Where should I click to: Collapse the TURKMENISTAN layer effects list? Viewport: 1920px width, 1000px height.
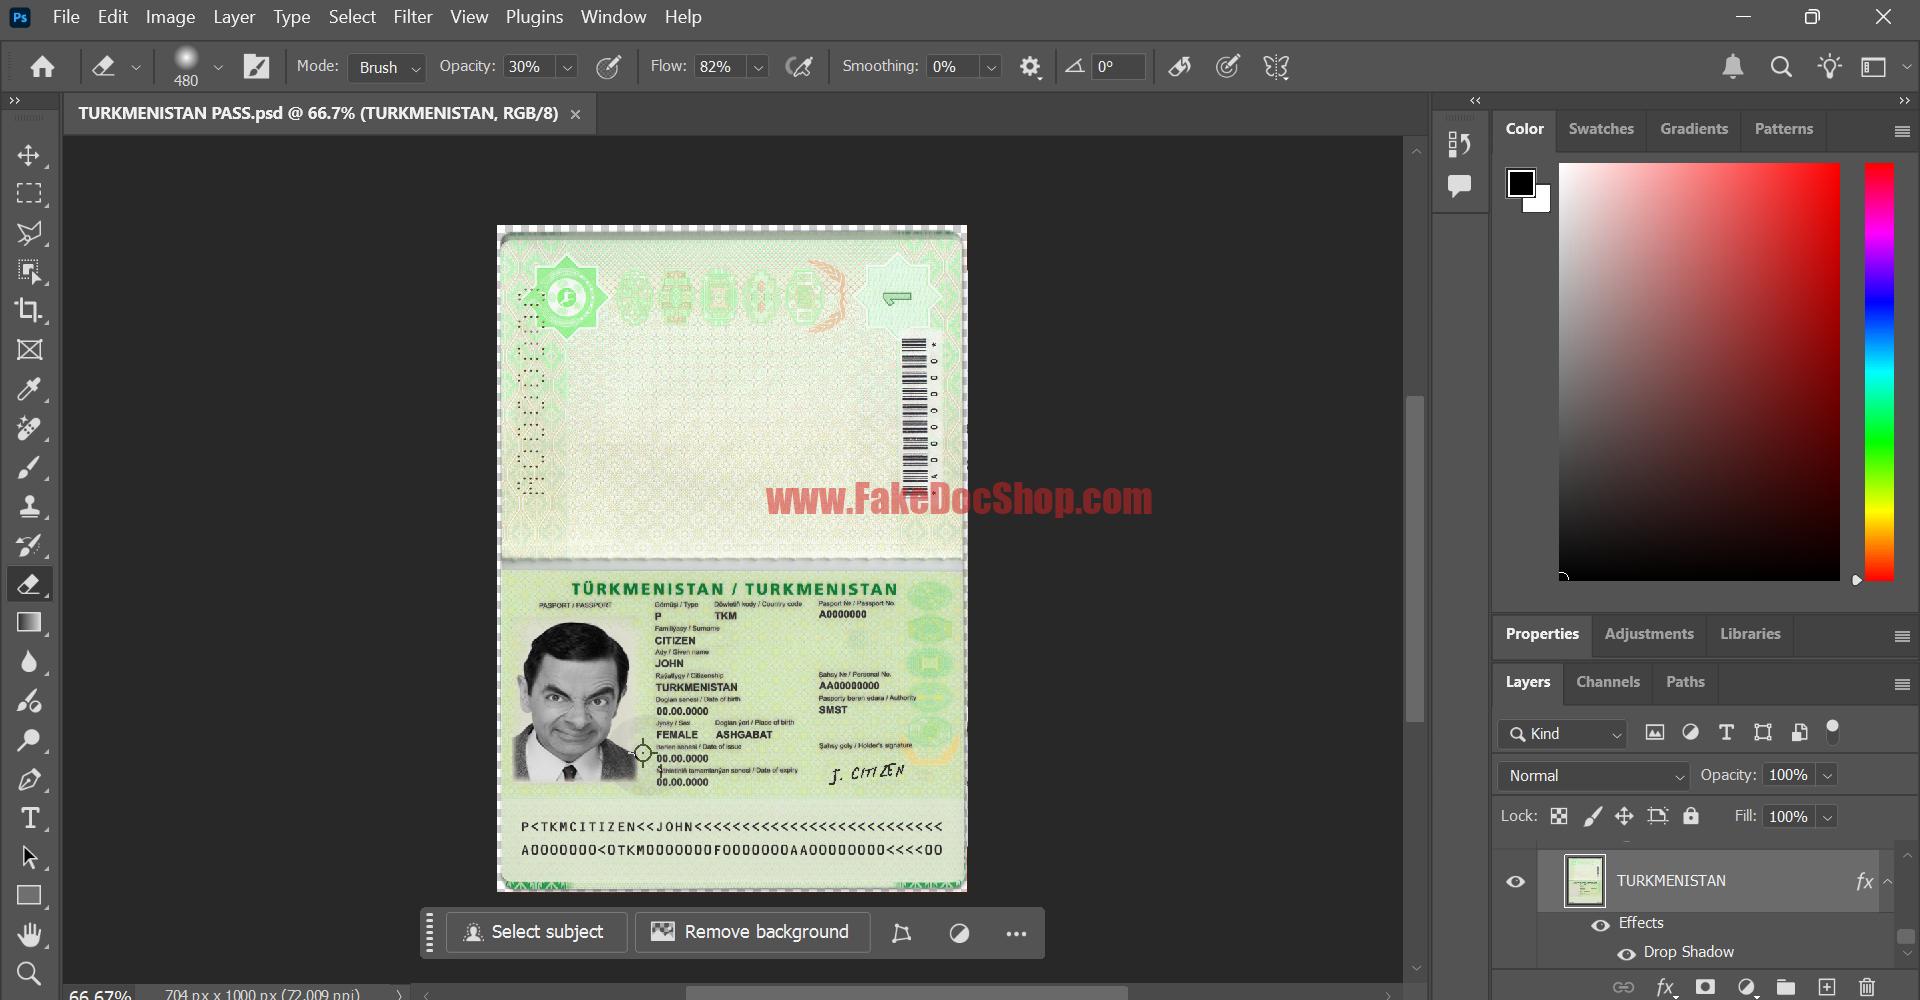click(1887, 881)
